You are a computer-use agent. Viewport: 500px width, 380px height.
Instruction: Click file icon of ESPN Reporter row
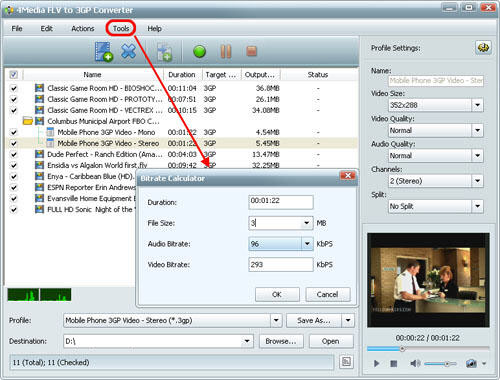click(39, 187)
